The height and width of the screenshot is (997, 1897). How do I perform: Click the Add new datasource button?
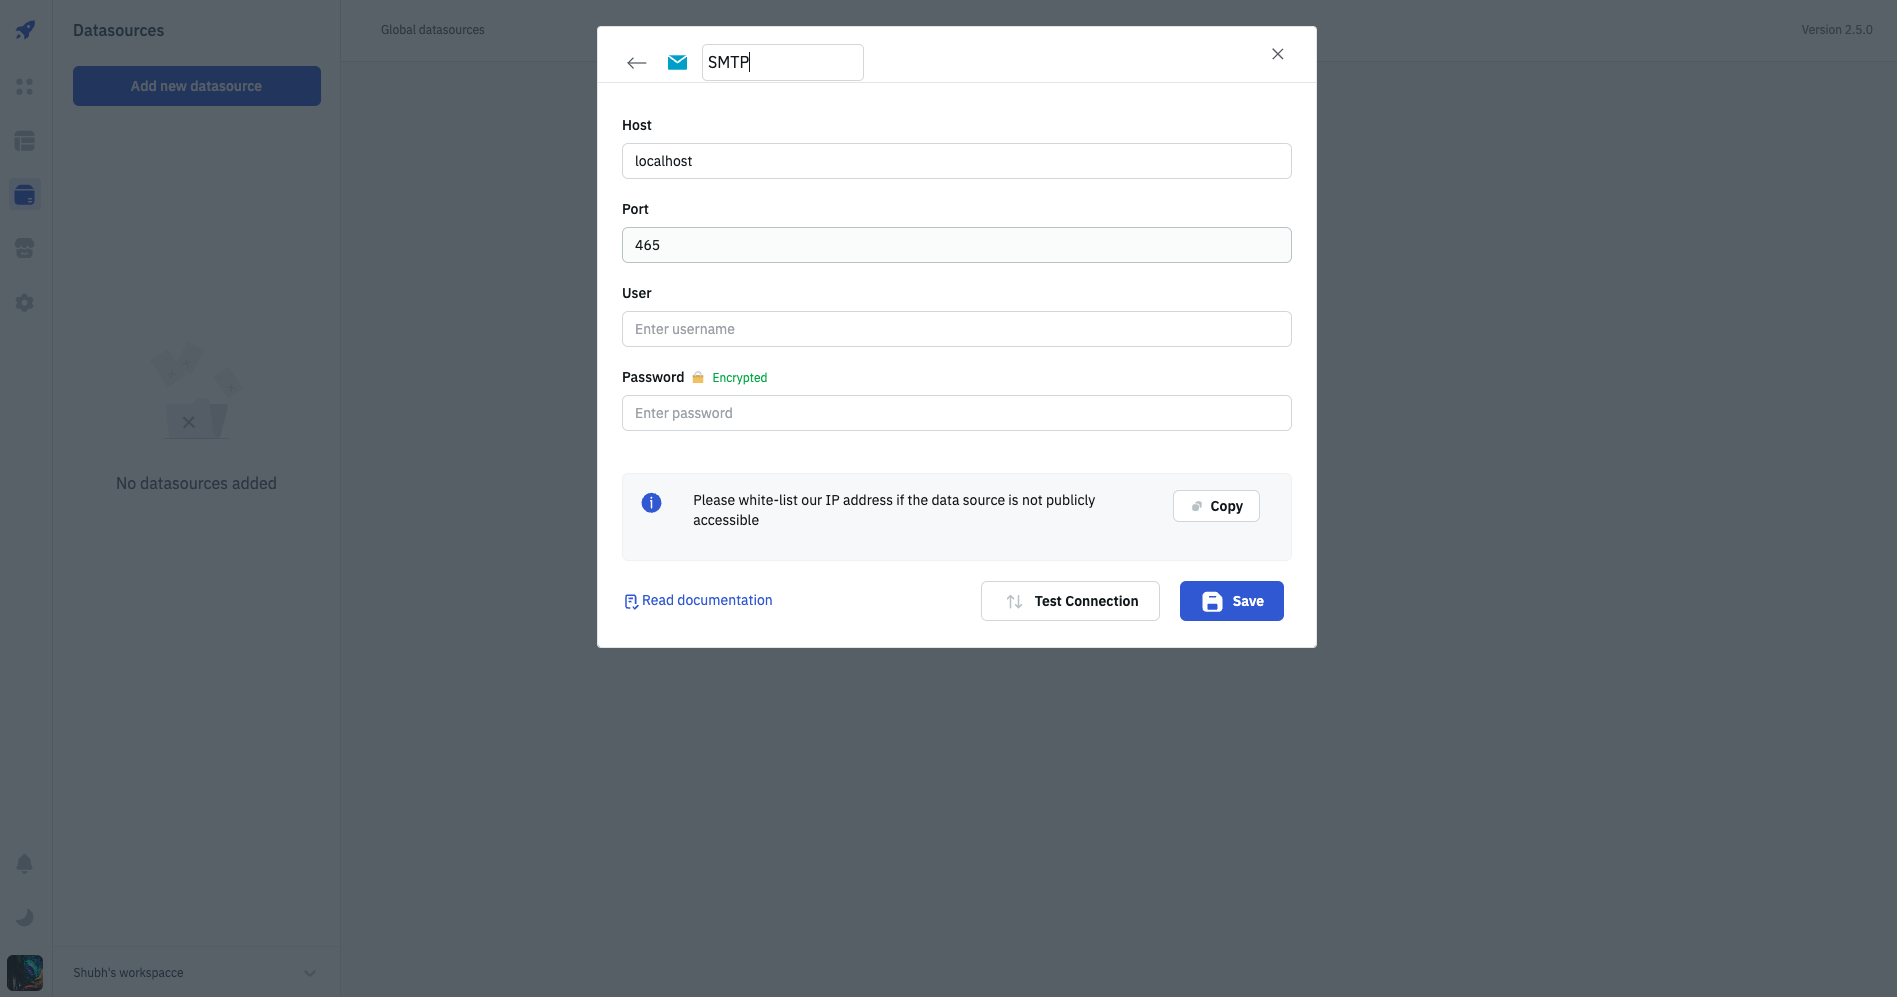pos(196,86)
